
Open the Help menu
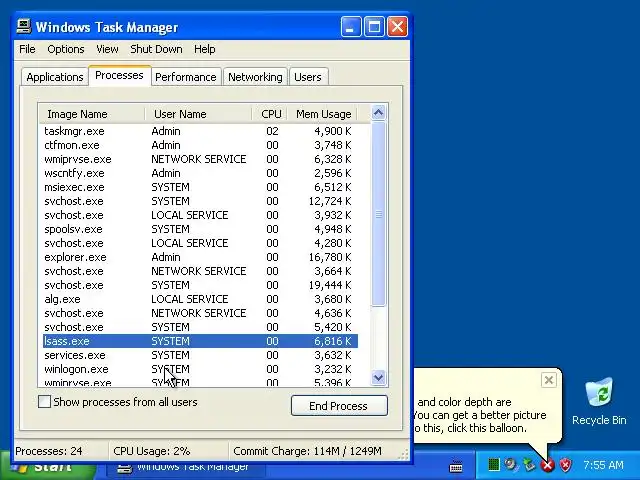(204, 49)
